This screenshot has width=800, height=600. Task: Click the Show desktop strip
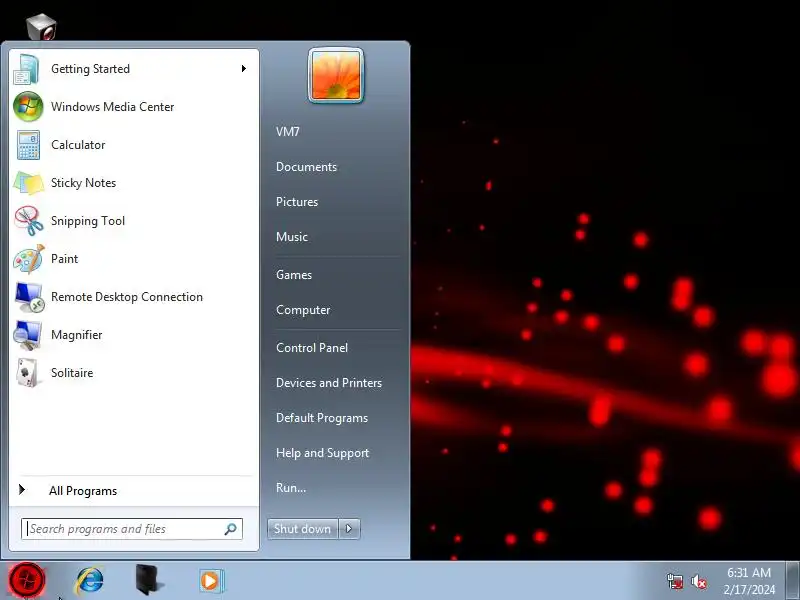(792, 581)
